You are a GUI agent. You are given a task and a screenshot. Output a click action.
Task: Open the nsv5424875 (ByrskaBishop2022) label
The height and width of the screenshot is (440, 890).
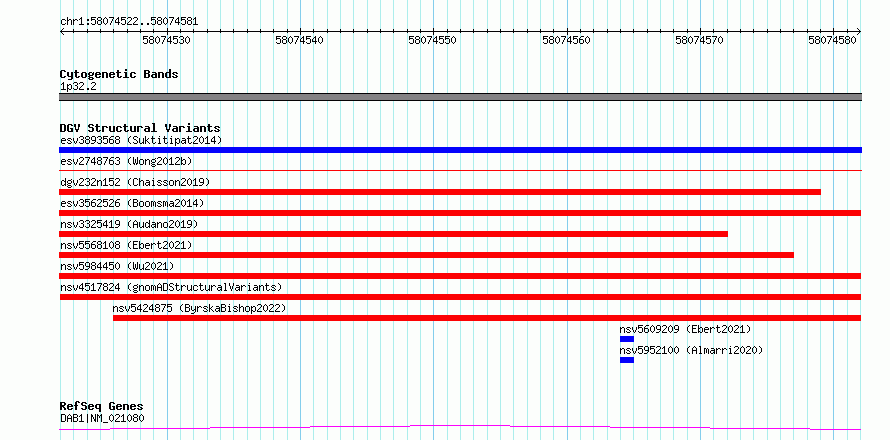pyautogui.click(x=199, y=308)
